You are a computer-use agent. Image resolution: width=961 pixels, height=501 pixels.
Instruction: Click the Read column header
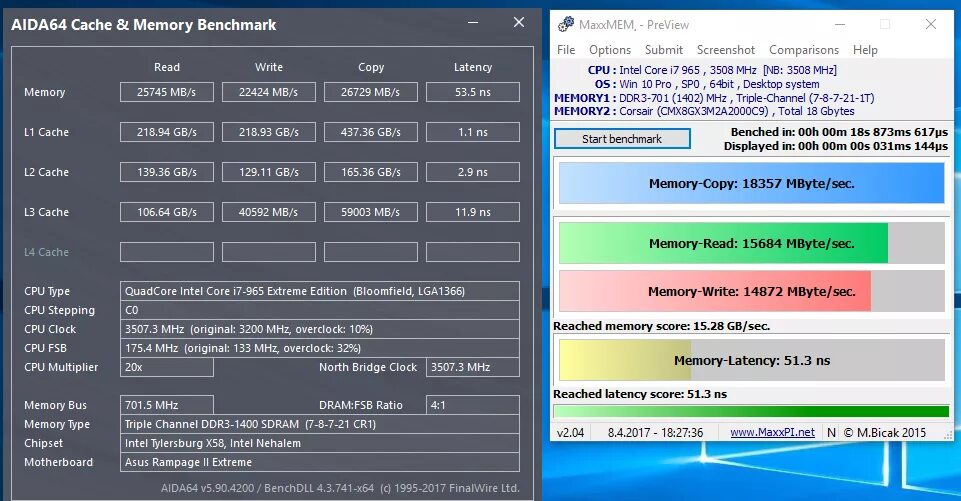[x=167, y=67]
